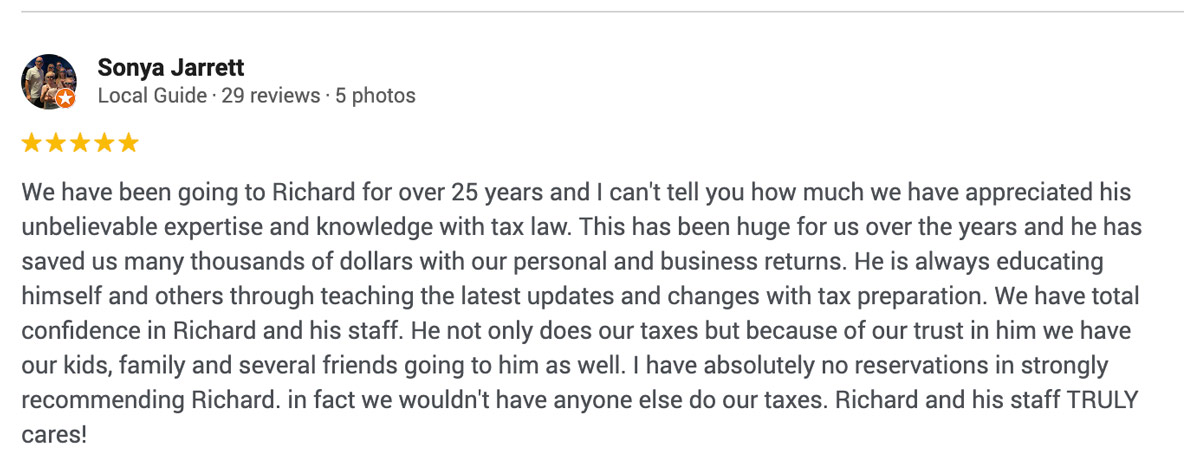This screenshot has height=457, width=1200.
Task: Click the horizontal divider above the review
Action: (x=600, y=12)
